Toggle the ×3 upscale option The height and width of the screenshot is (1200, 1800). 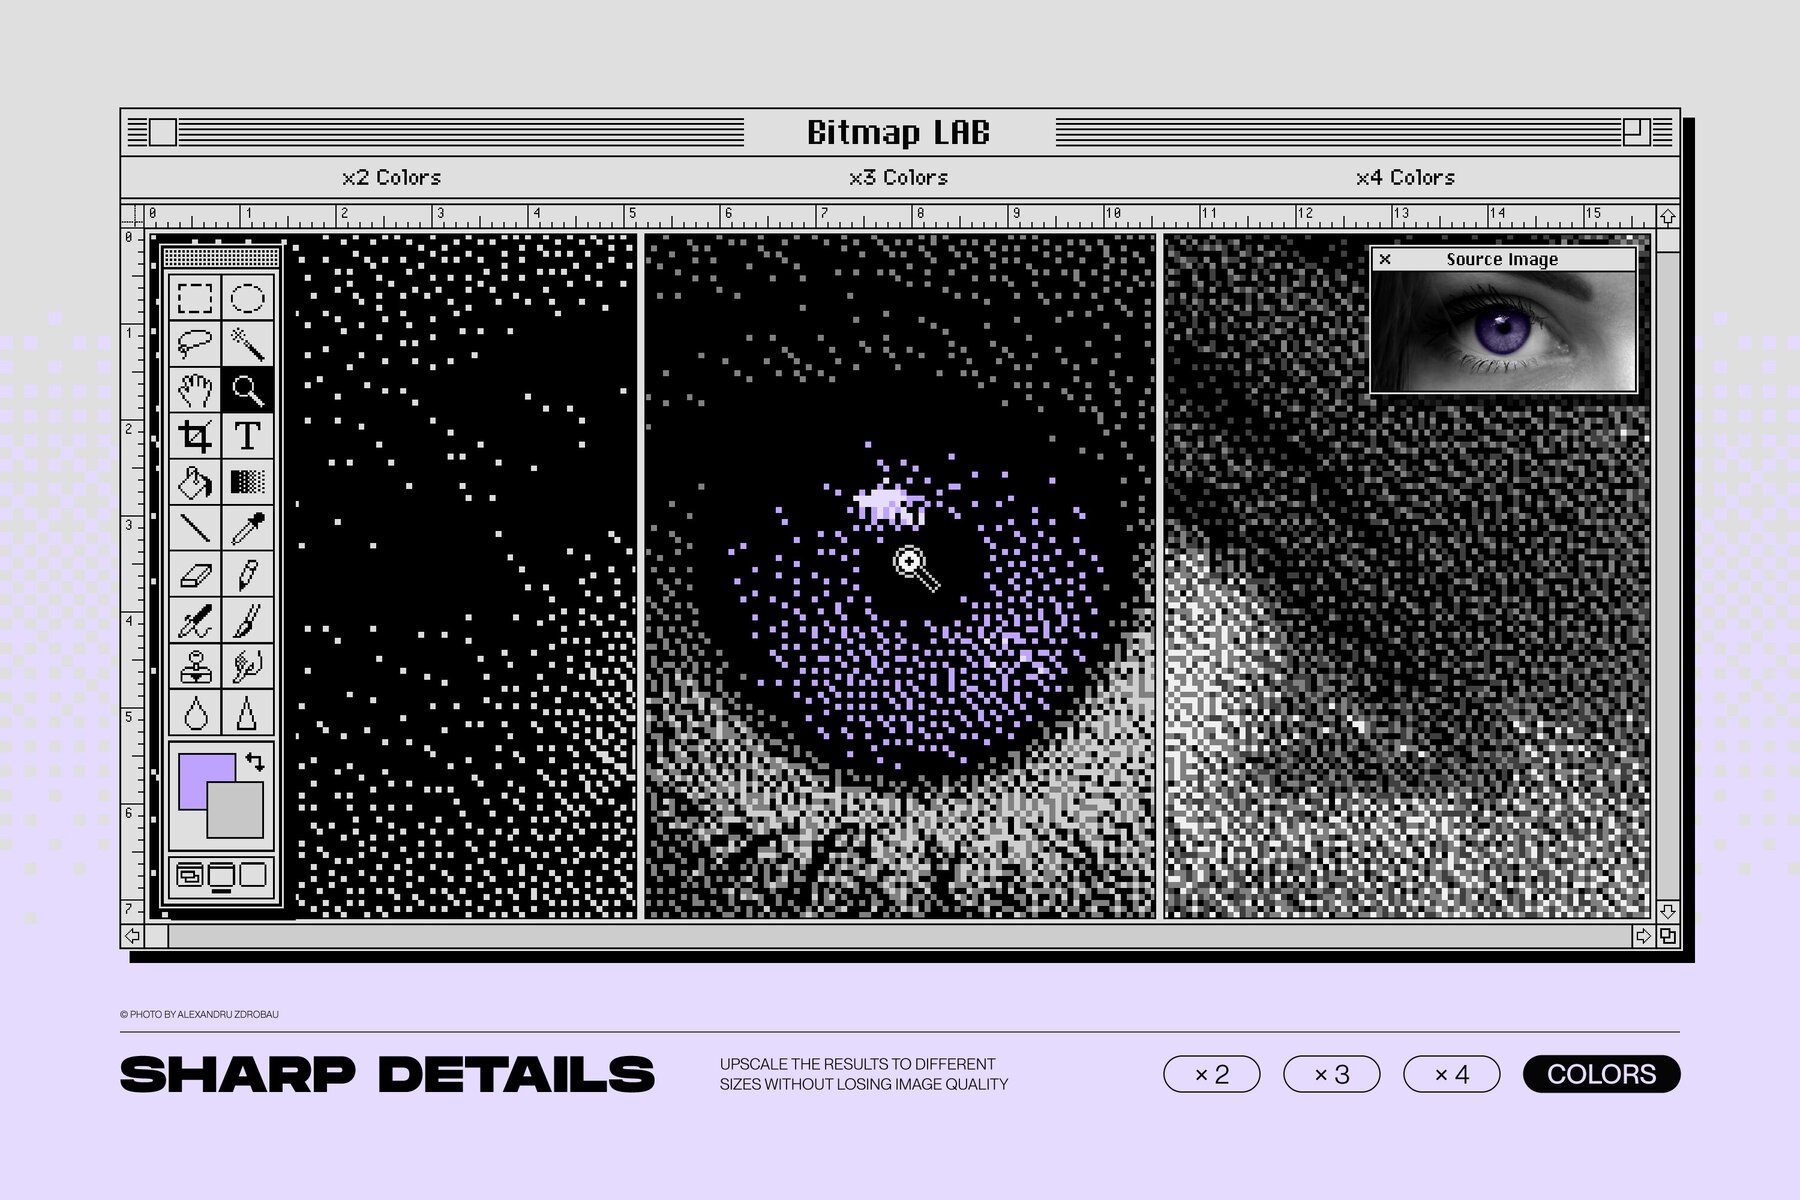[x=1333, y=1074]
